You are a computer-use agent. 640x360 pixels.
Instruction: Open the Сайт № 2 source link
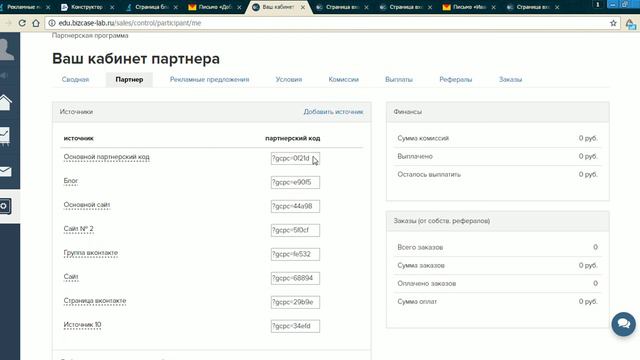(78, 229)
